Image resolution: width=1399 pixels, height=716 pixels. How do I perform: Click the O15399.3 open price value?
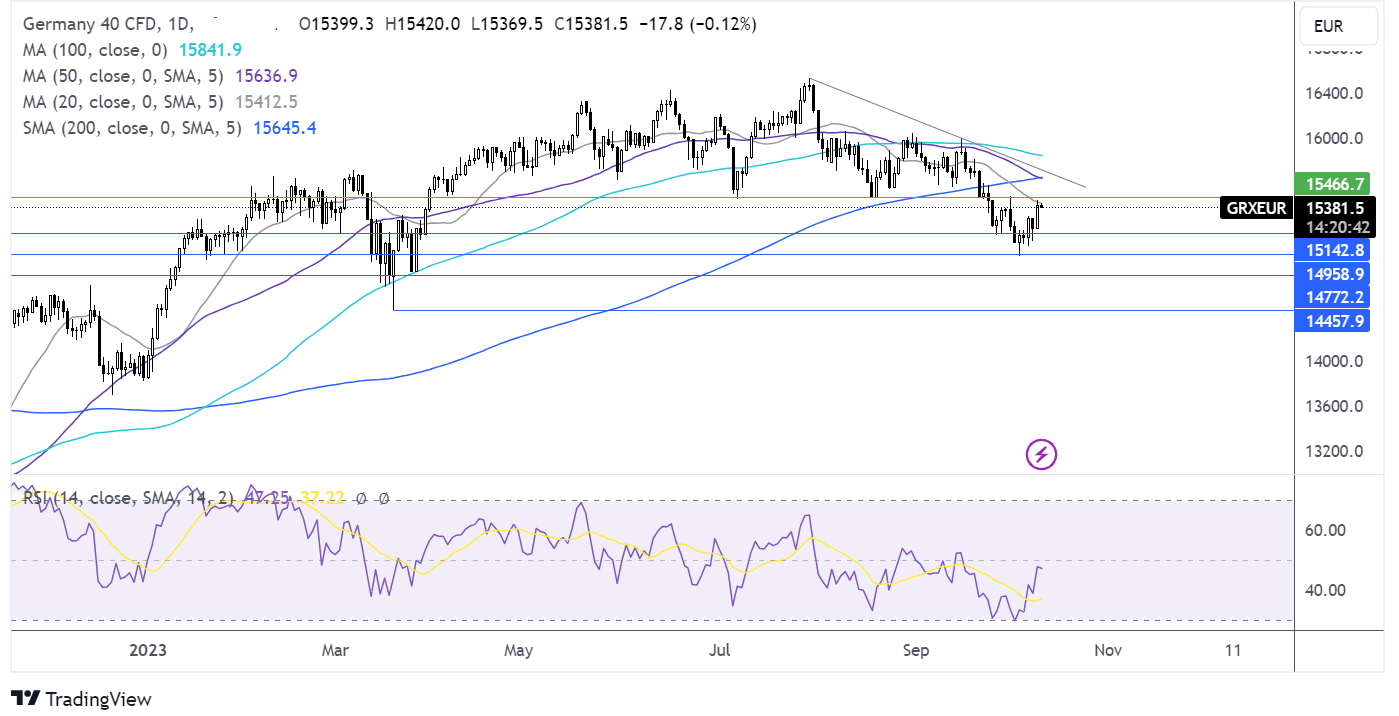click(x=335, y=23)
